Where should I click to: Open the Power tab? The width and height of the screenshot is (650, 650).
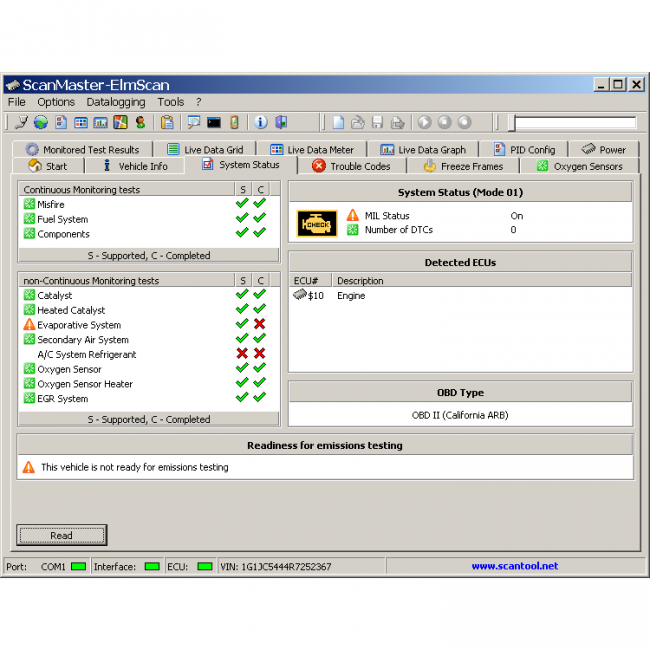click(604, 149)
